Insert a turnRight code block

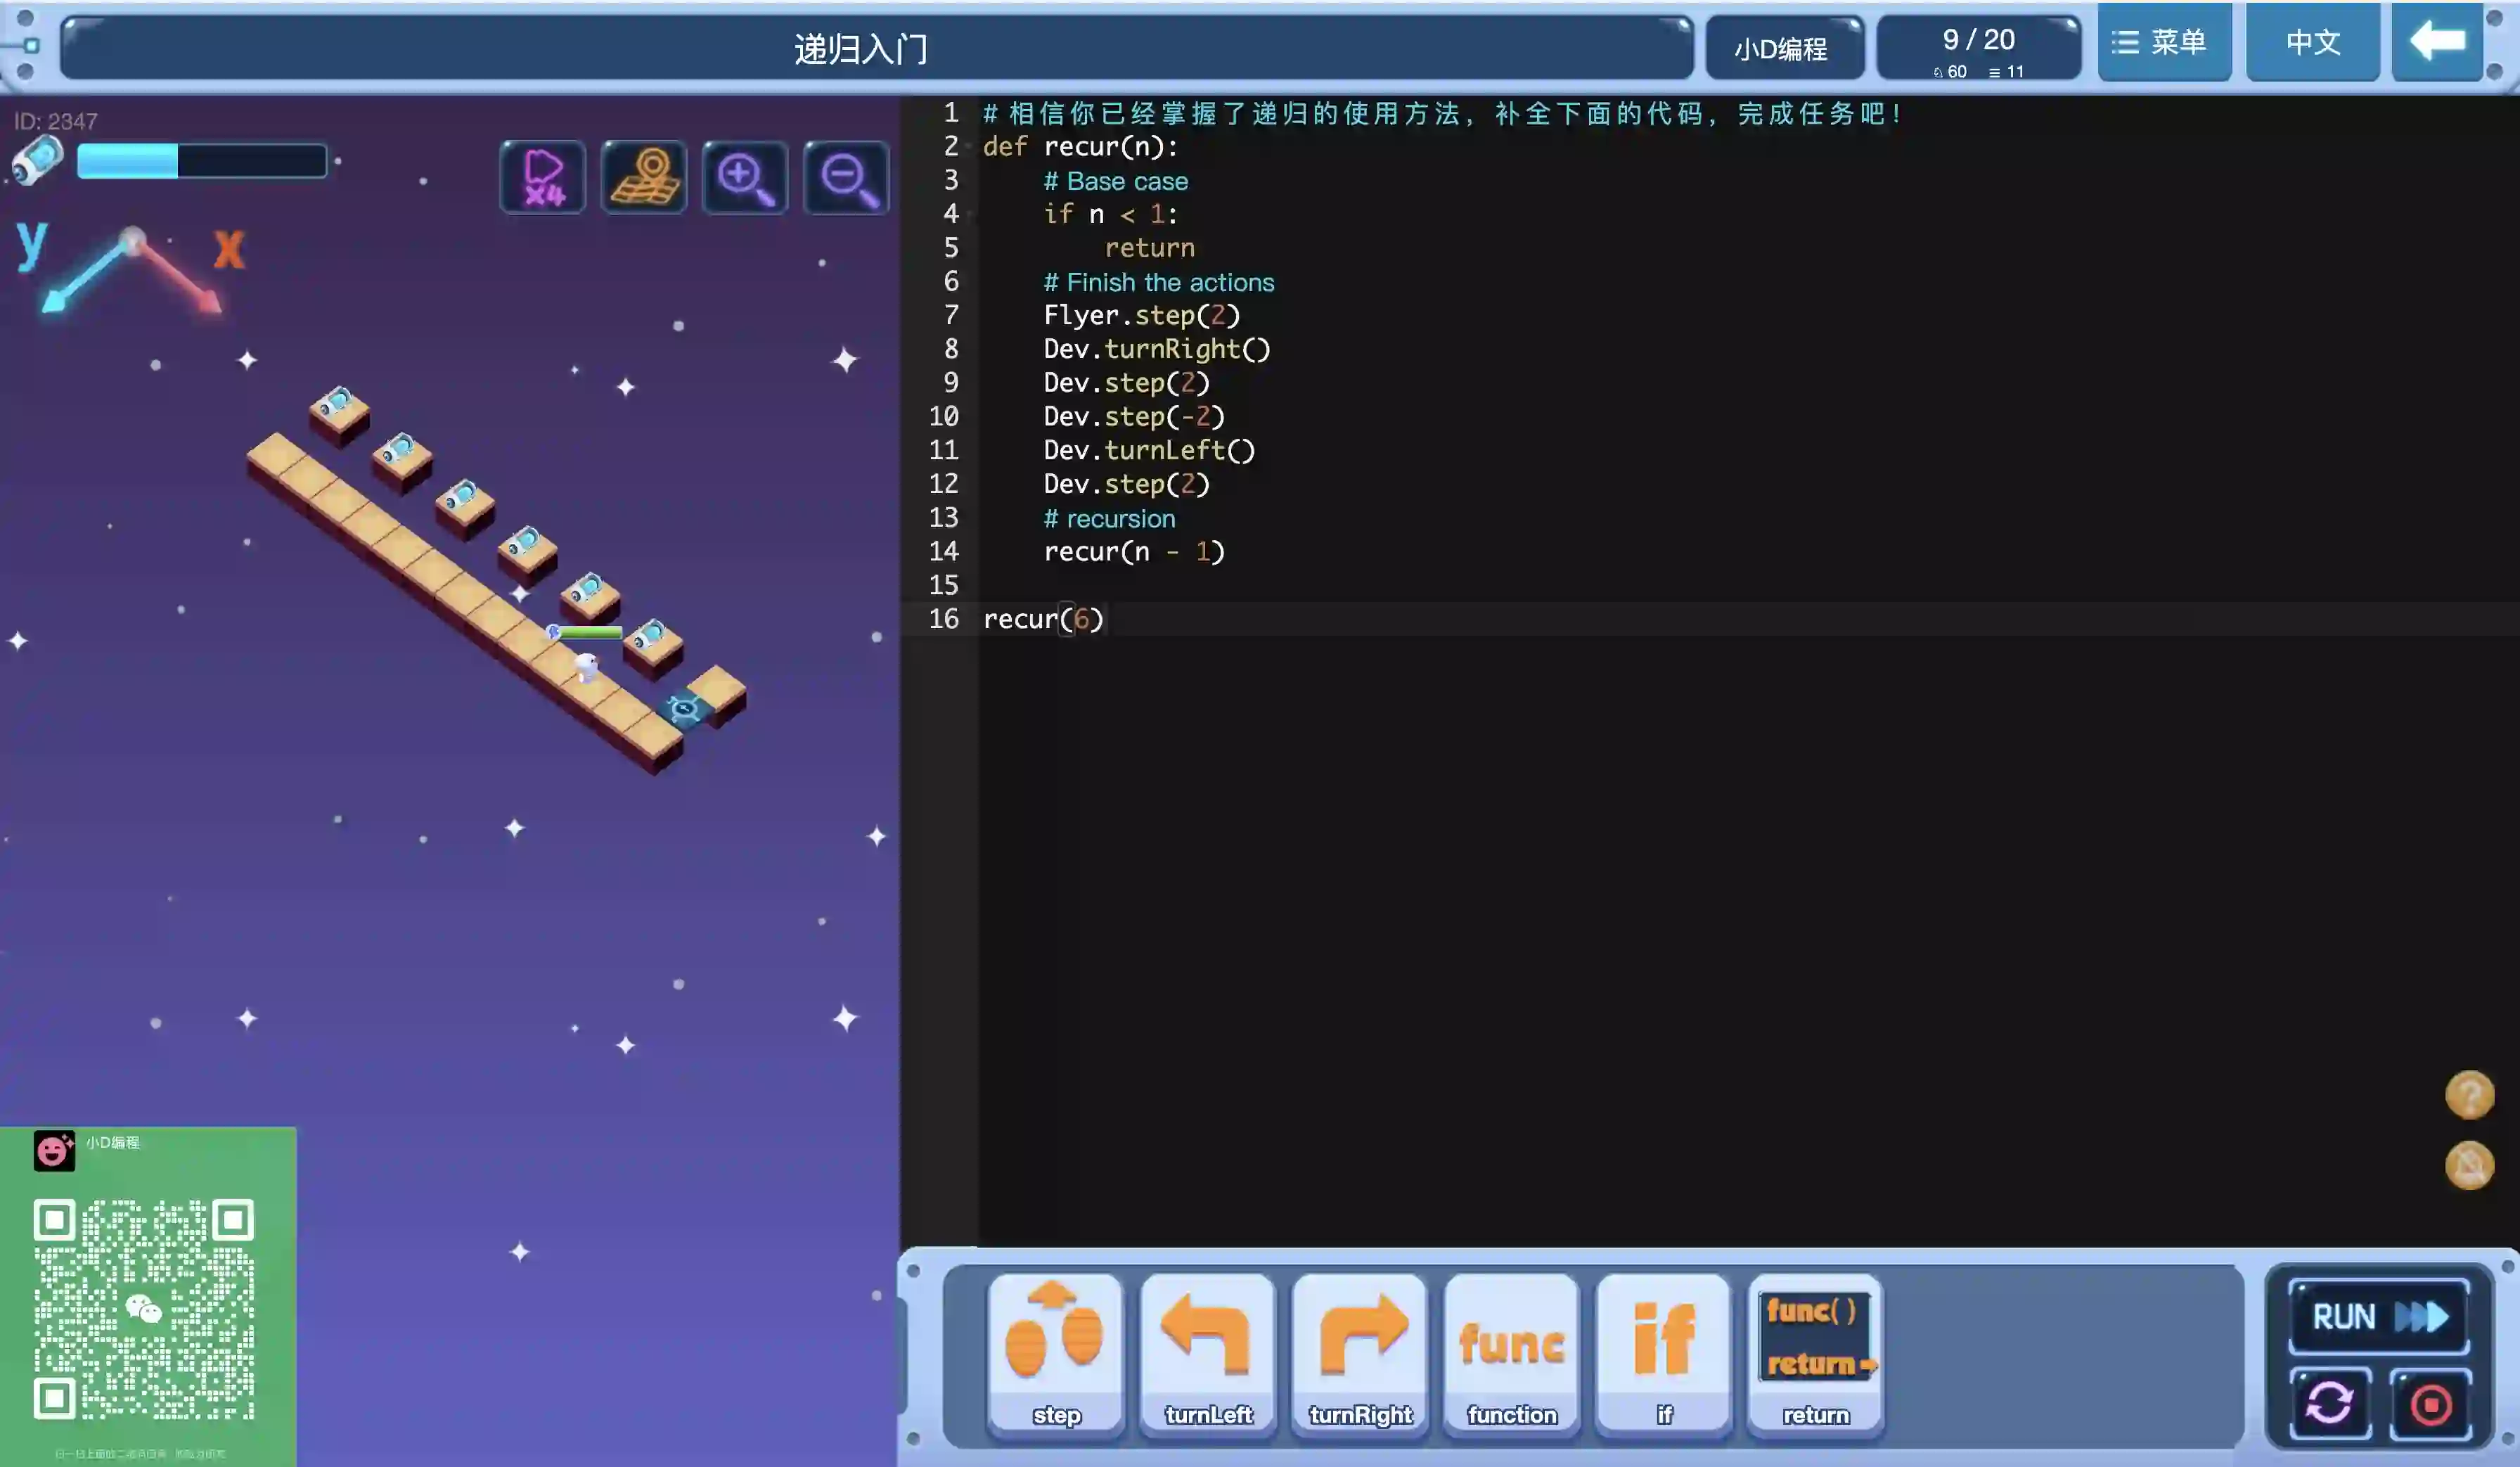1360,1353
